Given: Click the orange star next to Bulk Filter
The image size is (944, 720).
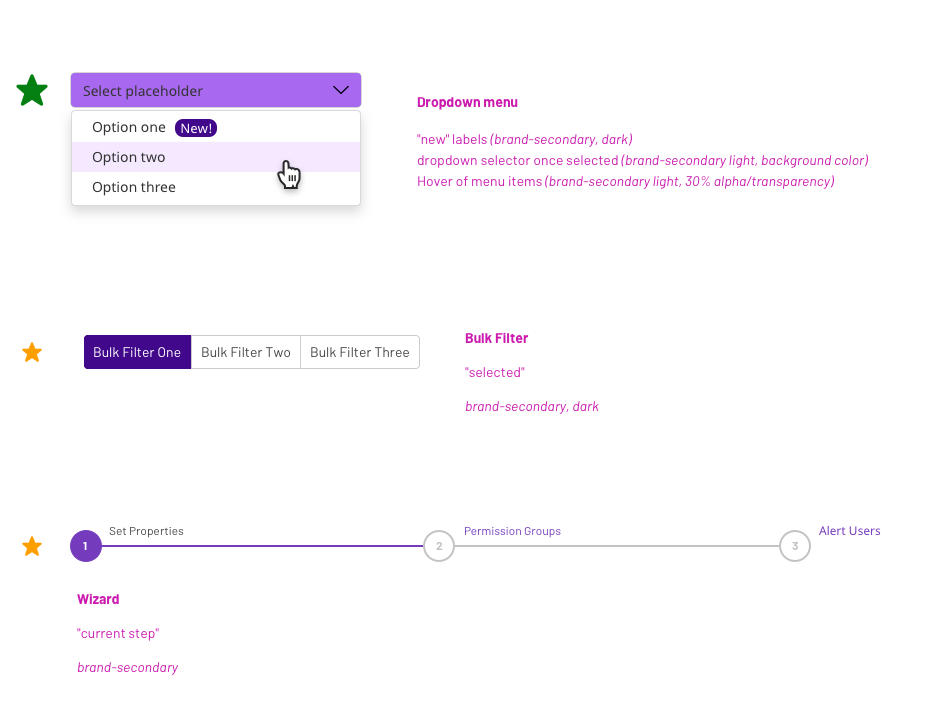Looking at the screenshot, I should click(32, 352).
